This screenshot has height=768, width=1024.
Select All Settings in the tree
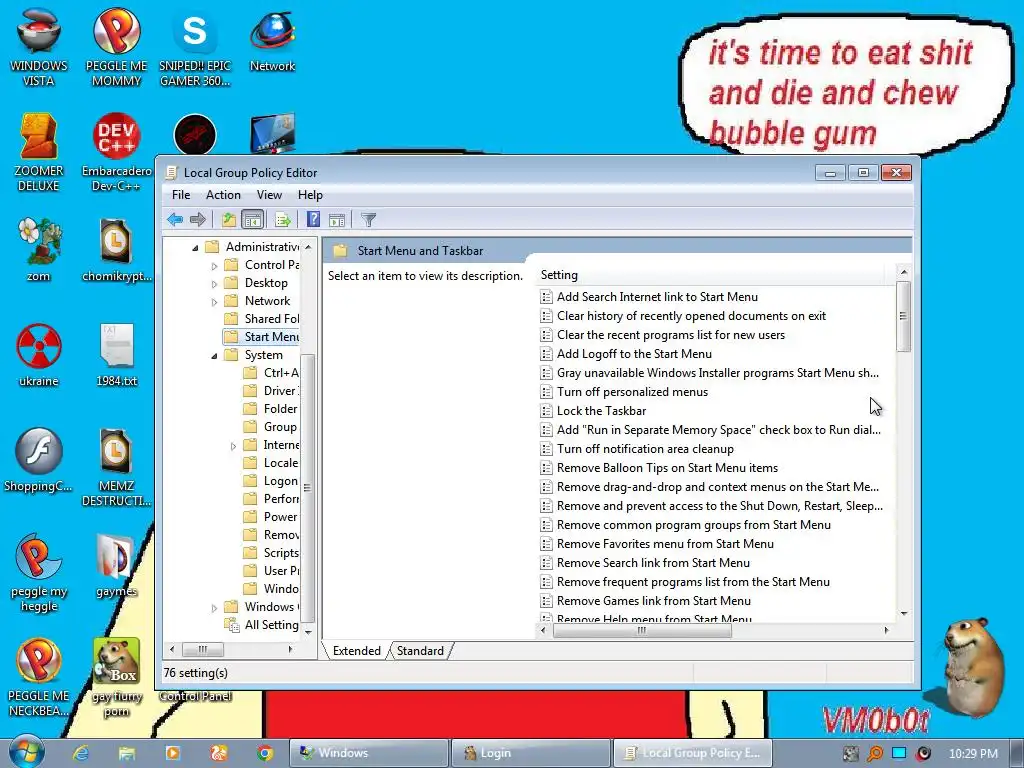click(261, 625)
